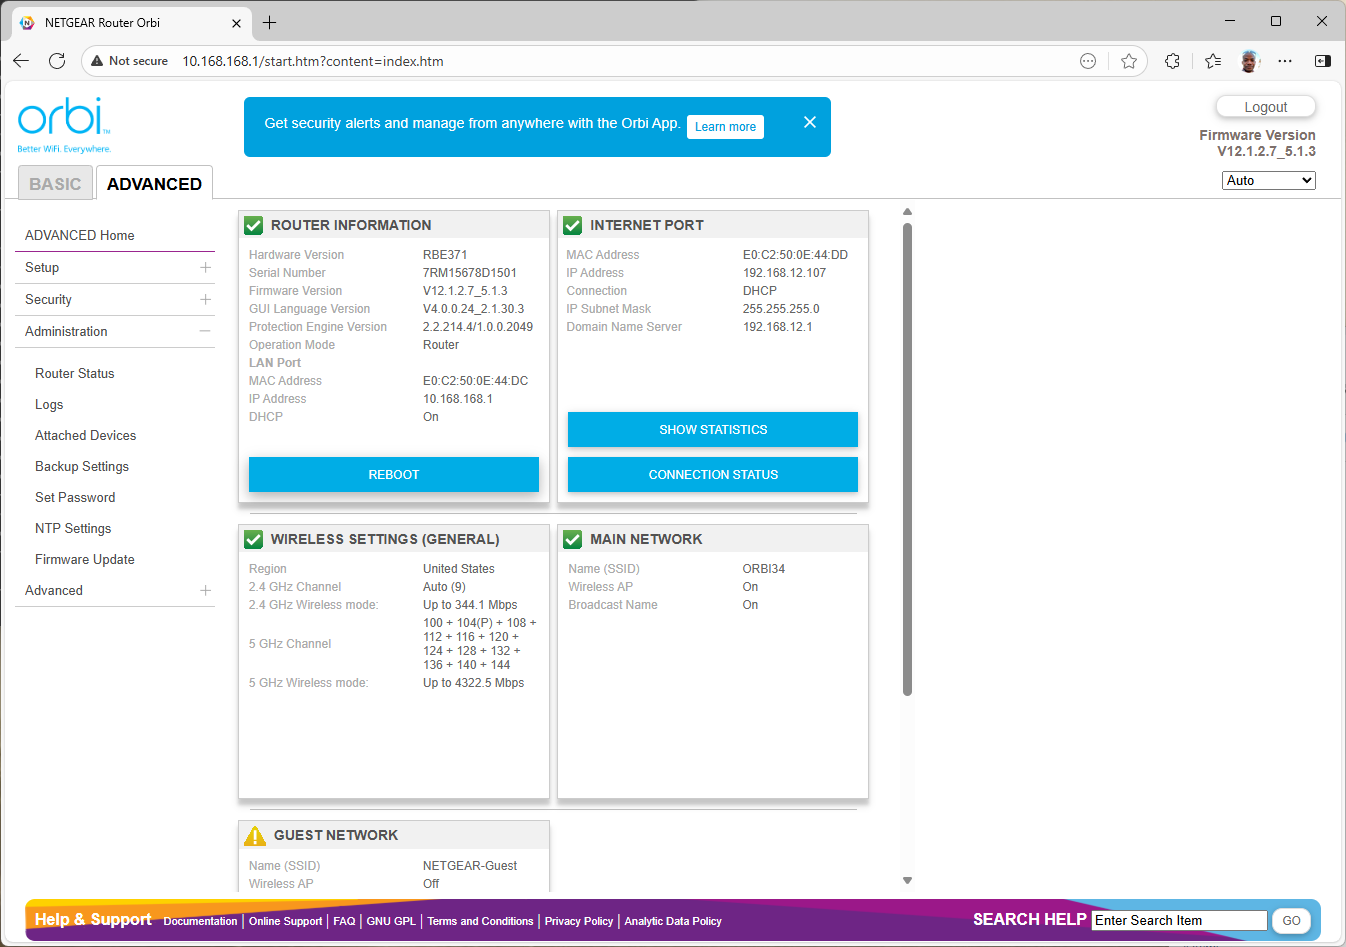This screenshot has height=947, width=1346.
Task: Click the Logout button
Action: click(1266, 107)
